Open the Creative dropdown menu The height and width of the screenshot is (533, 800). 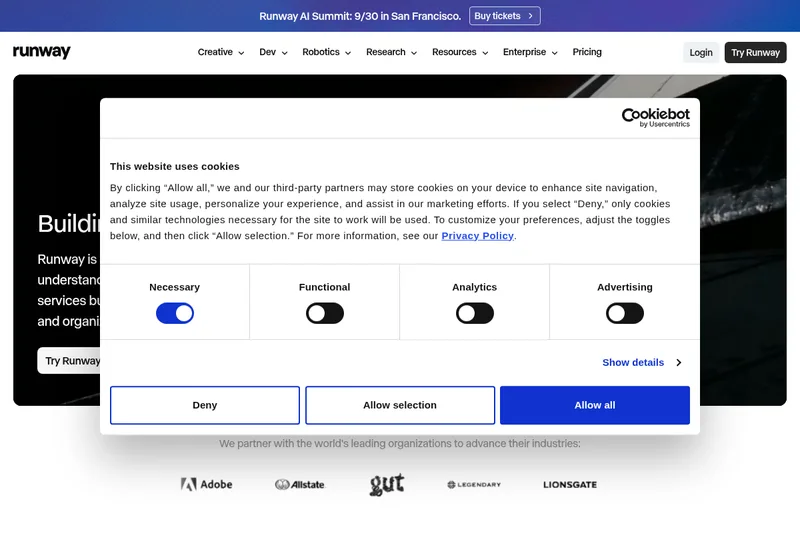click(x=221, y=52)
